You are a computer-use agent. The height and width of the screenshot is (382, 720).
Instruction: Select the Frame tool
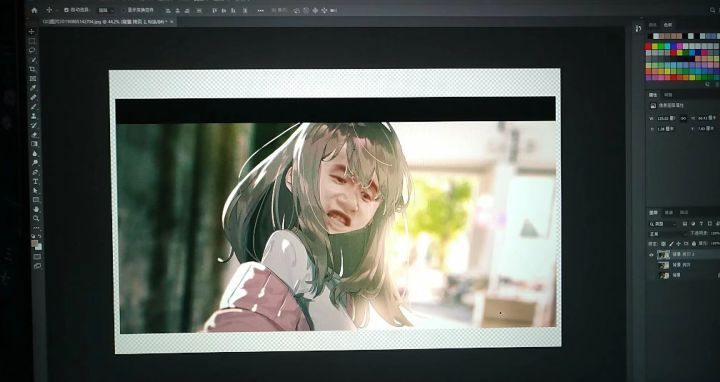33,79
